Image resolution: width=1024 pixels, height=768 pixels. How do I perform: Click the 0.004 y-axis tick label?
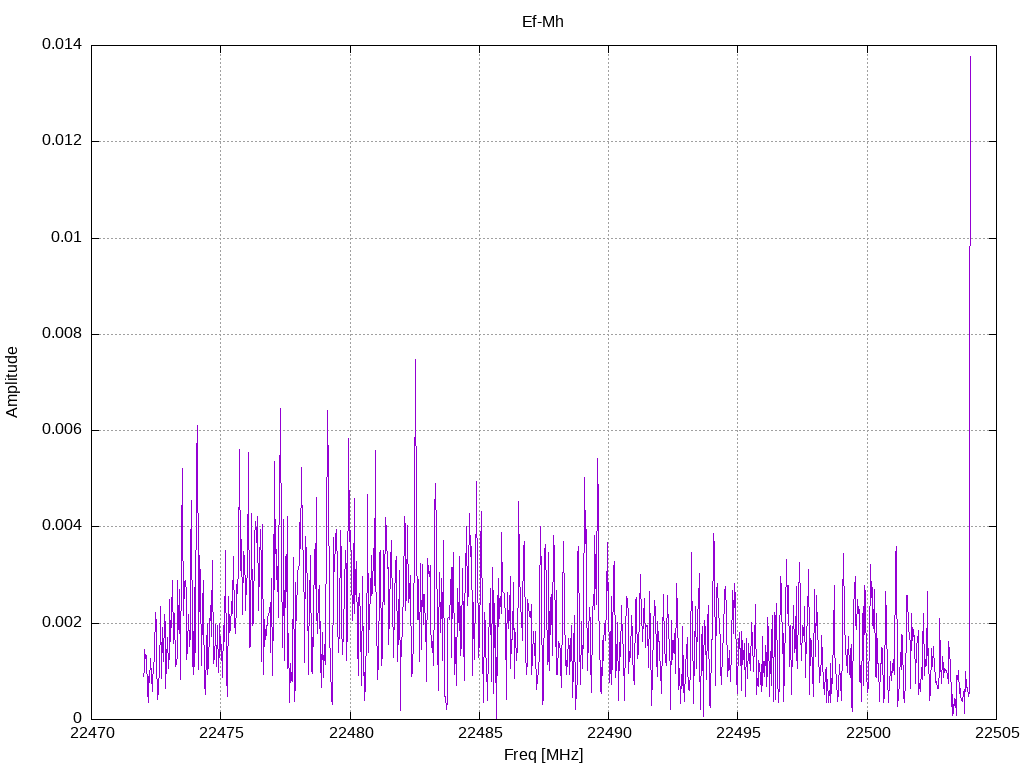point(61,526)
